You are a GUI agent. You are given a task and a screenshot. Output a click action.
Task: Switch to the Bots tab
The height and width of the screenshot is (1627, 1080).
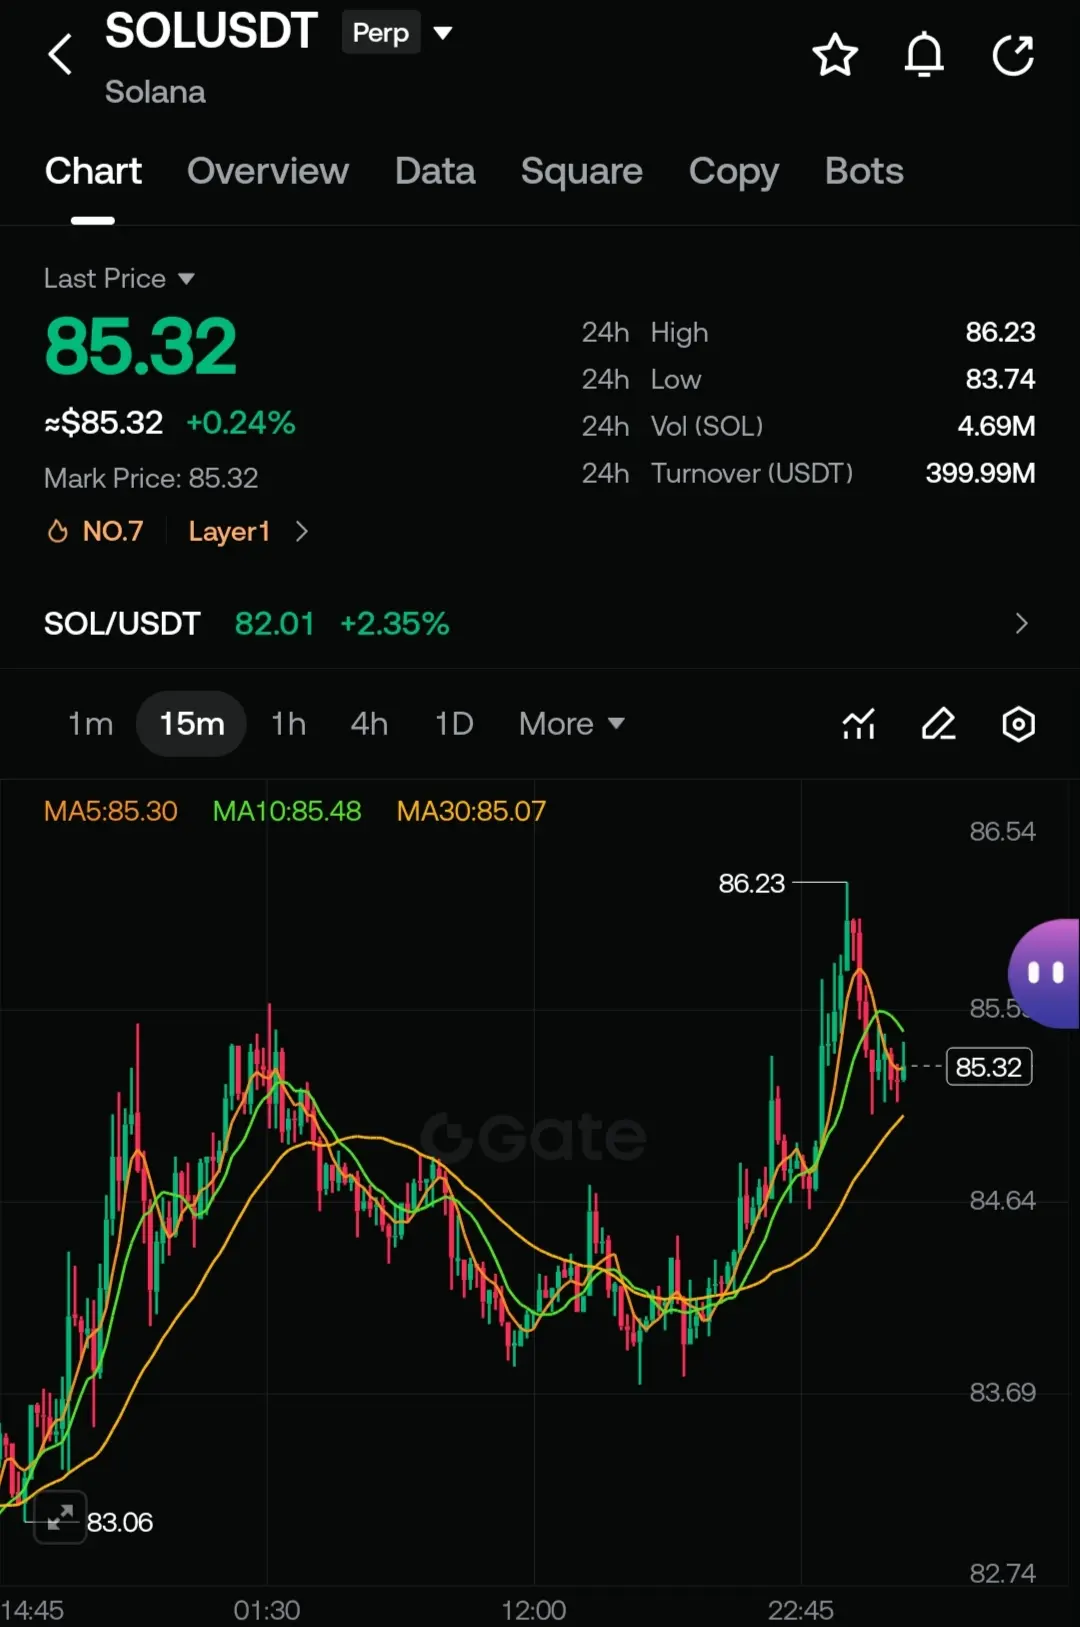pyautogui.click(x=864, y=171)
